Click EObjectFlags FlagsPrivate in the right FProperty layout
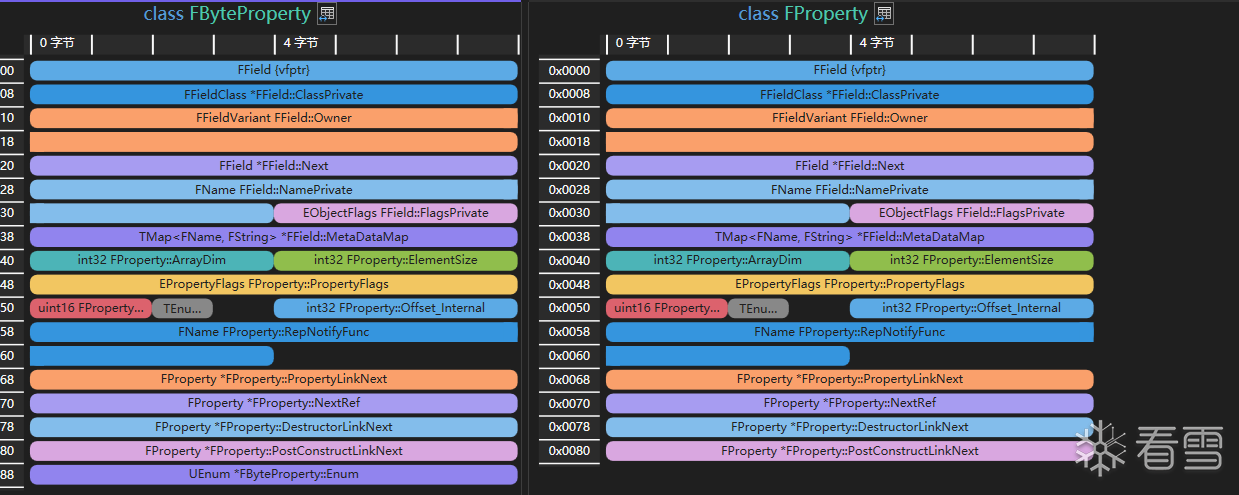The image size is (1239, 495). (x=971, y=213)
